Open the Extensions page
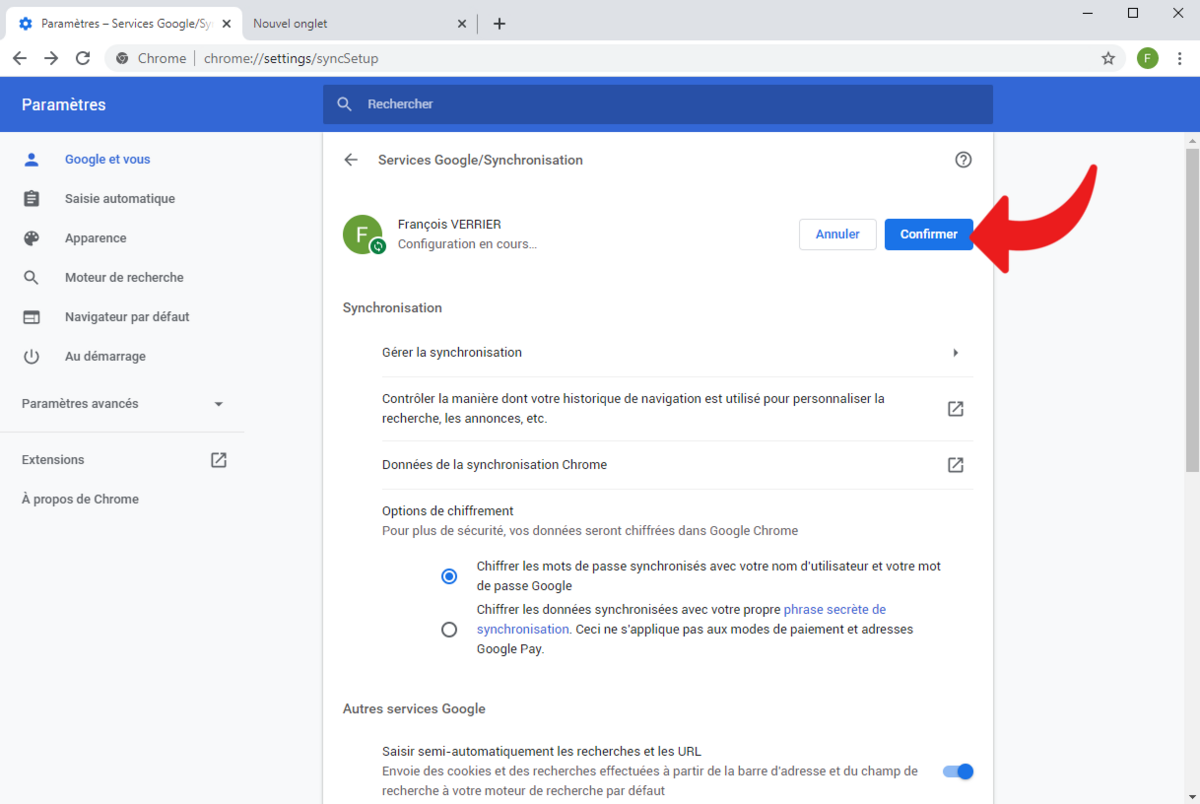 pyautogui.click(x=53, y=460)
